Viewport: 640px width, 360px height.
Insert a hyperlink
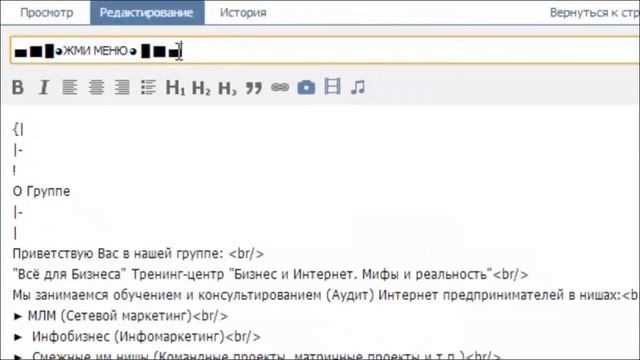[x=280, y=87]
